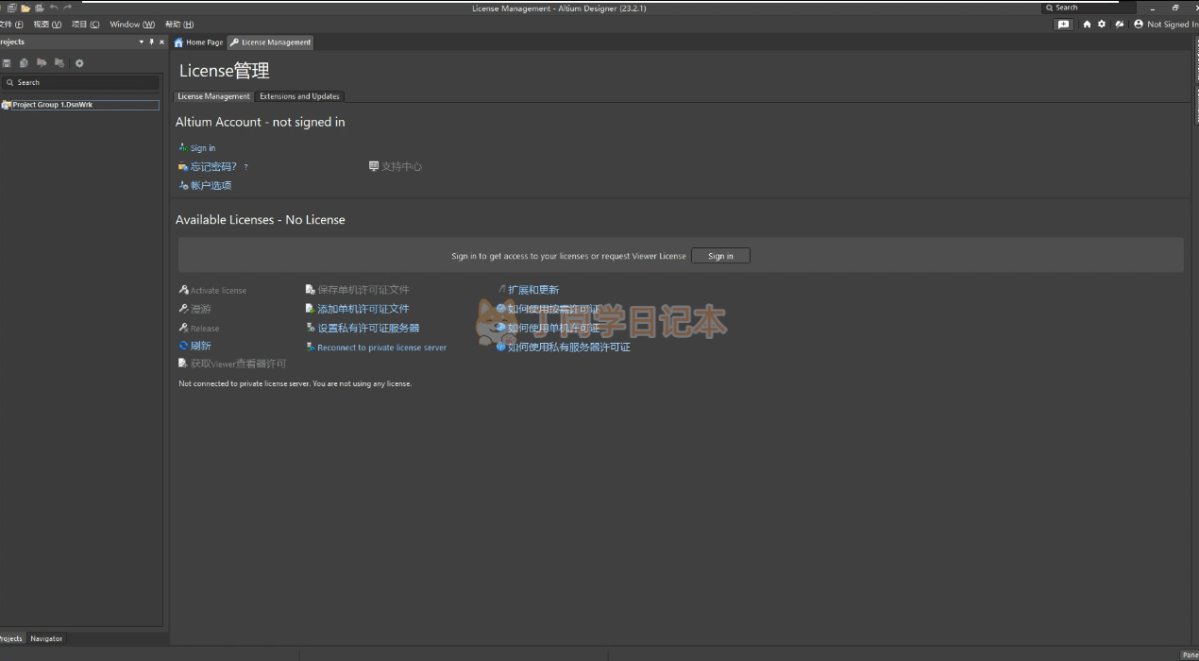Open the 视图 (V) menu
Viewport: 1199px width, 661px height.
pos(47,24)
